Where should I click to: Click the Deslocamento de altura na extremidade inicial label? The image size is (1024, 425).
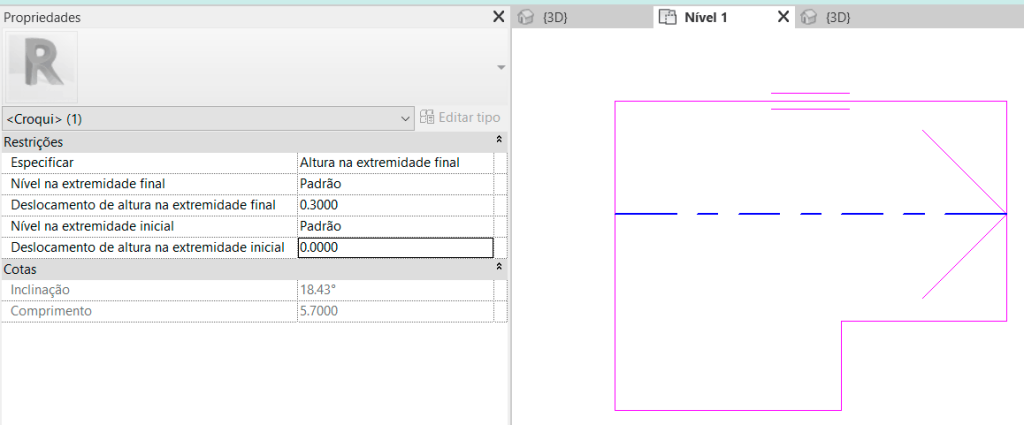coord(148,248)
